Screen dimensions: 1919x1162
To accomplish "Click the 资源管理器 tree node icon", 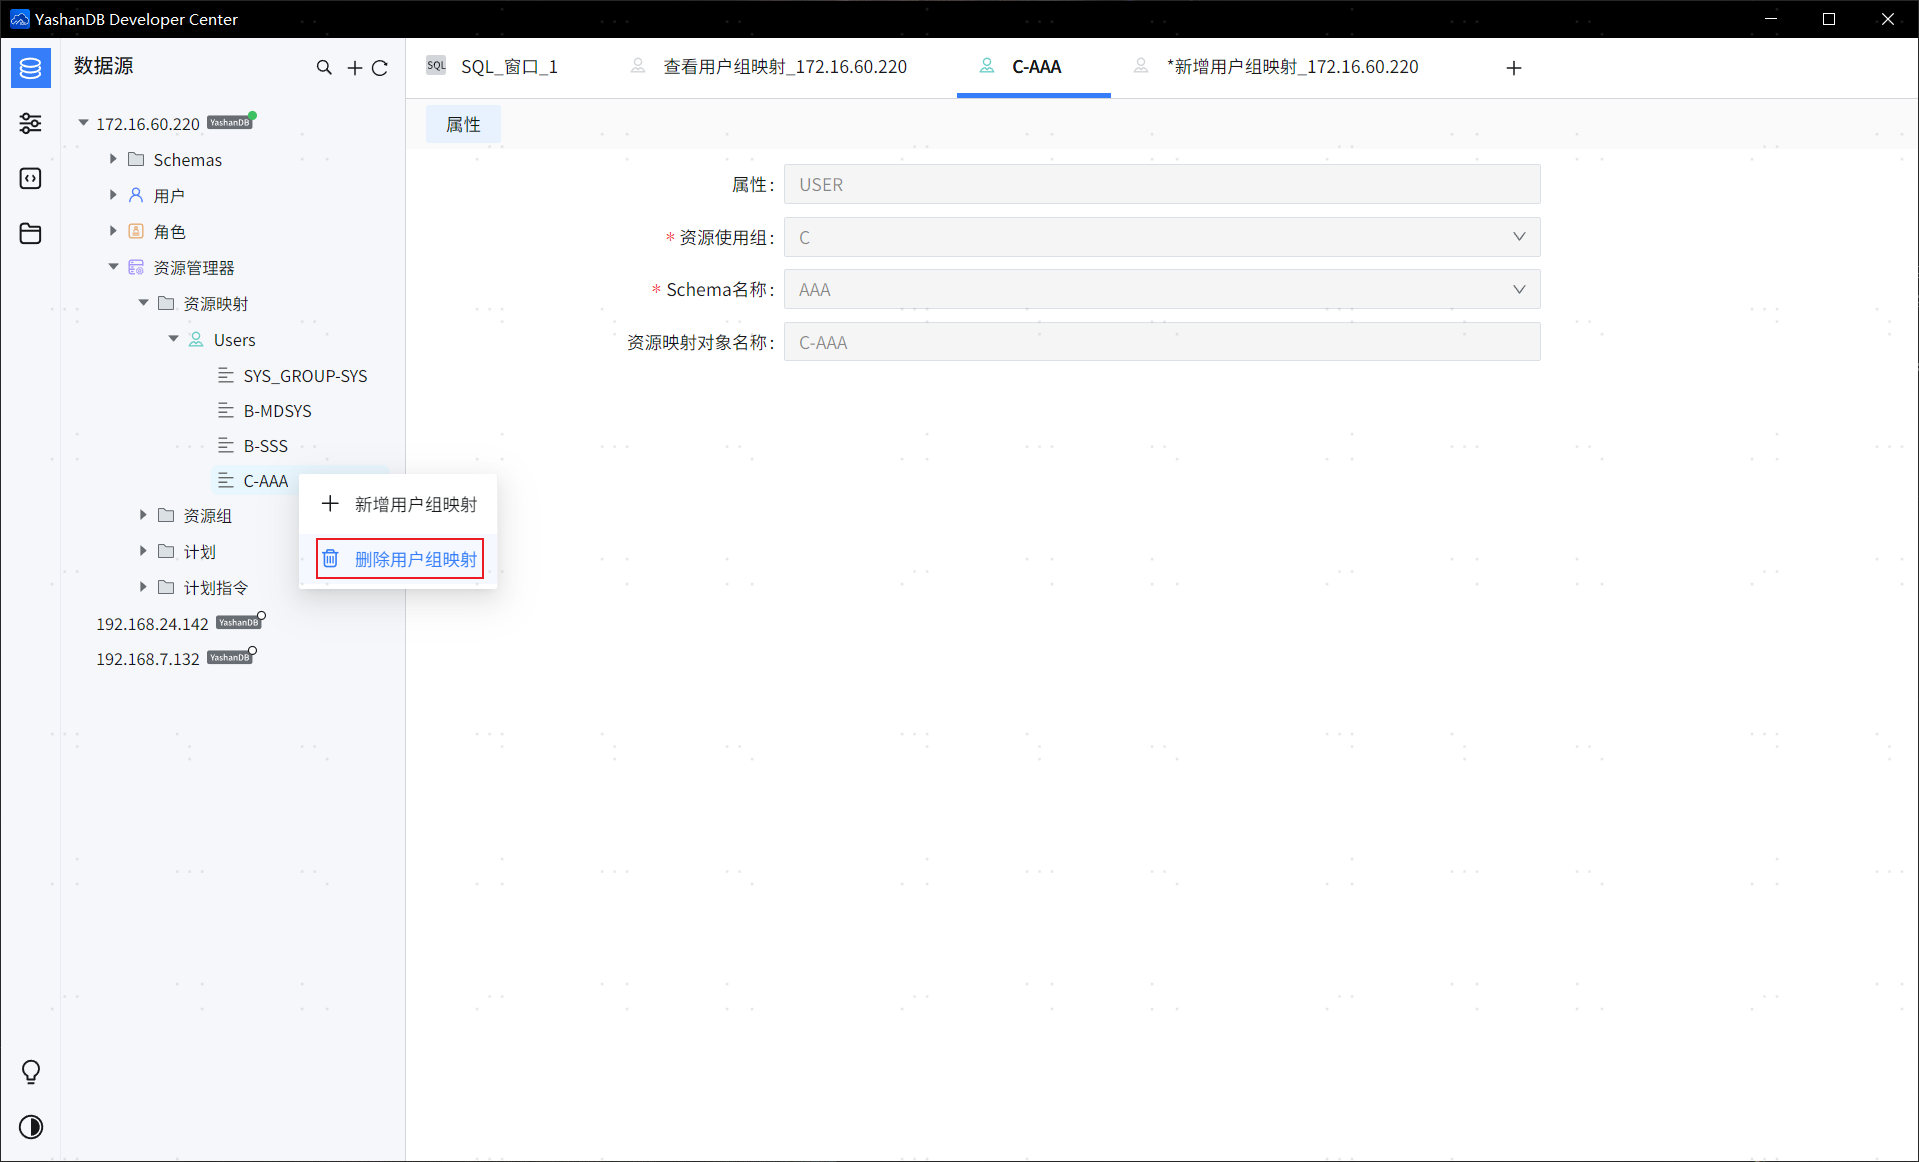I will (x=136, y=267).
